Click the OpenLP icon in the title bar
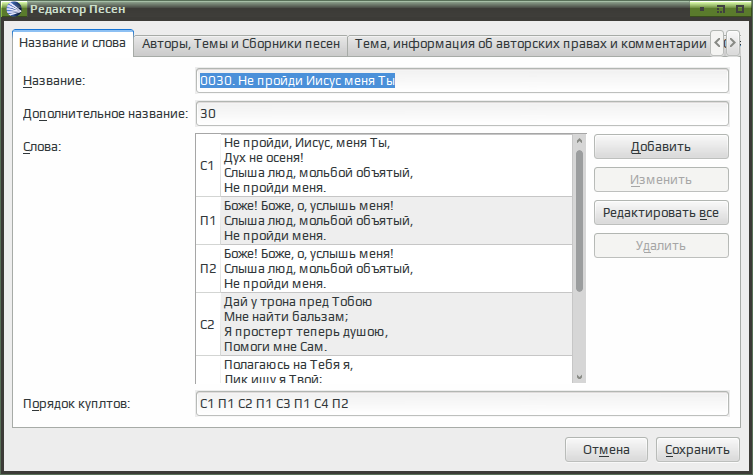Image resolution: width=753 pixels, height=475 pixels. 14,9
